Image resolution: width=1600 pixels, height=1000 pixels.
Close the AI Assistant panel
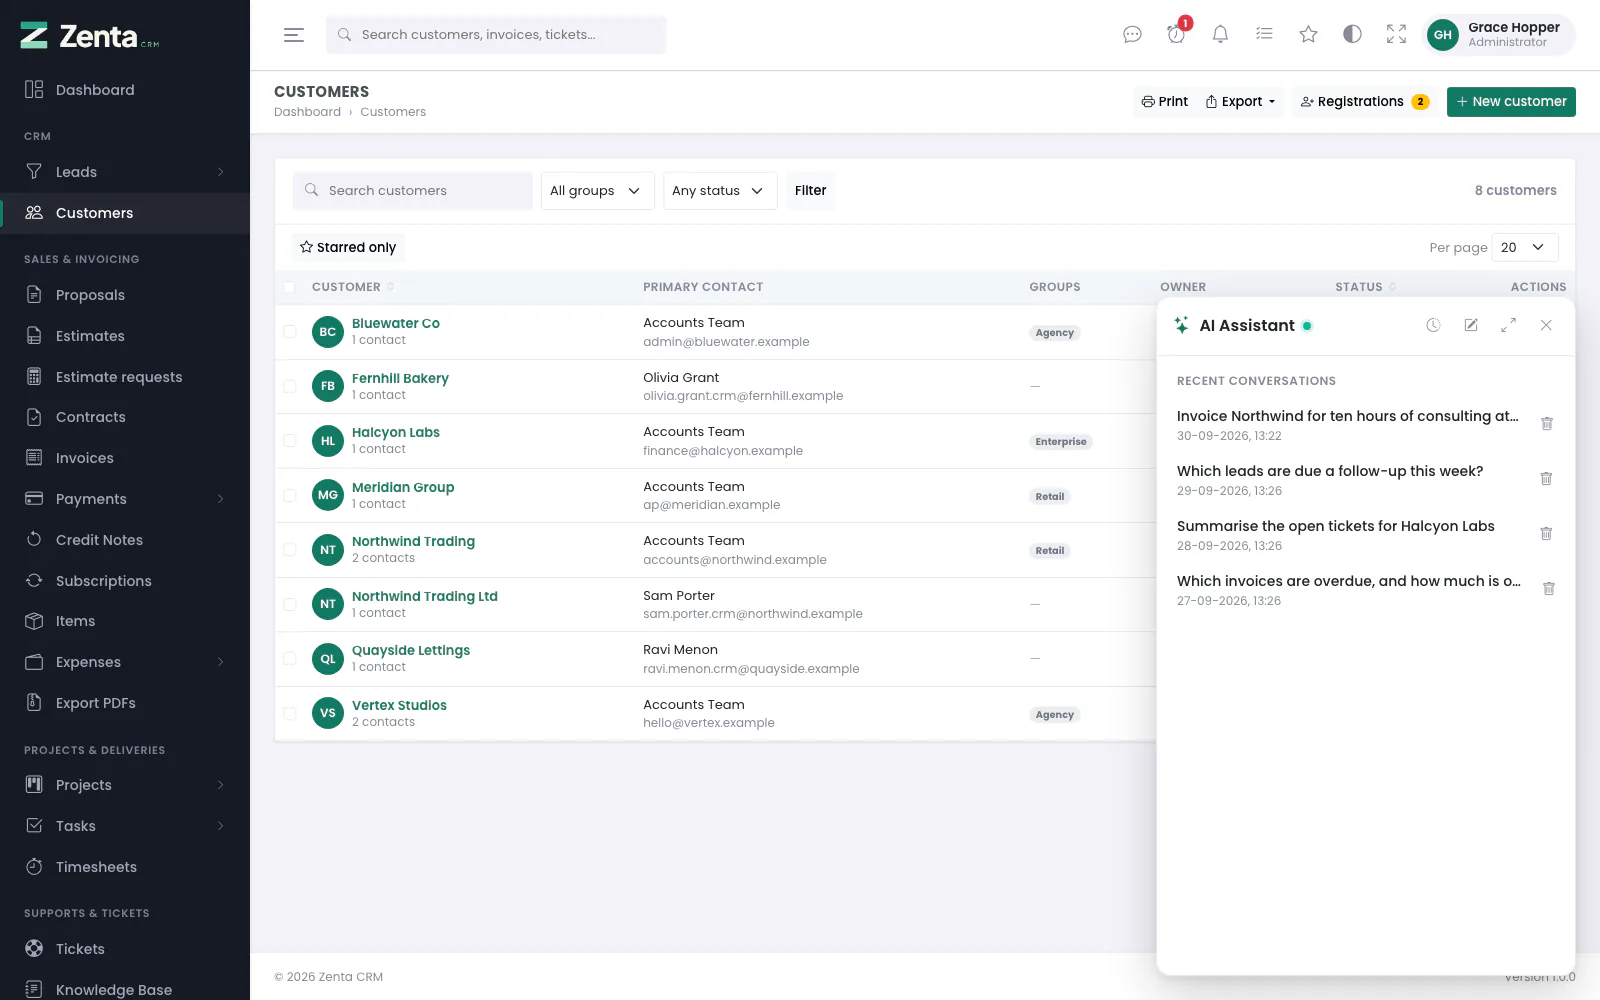point(1546,325)
